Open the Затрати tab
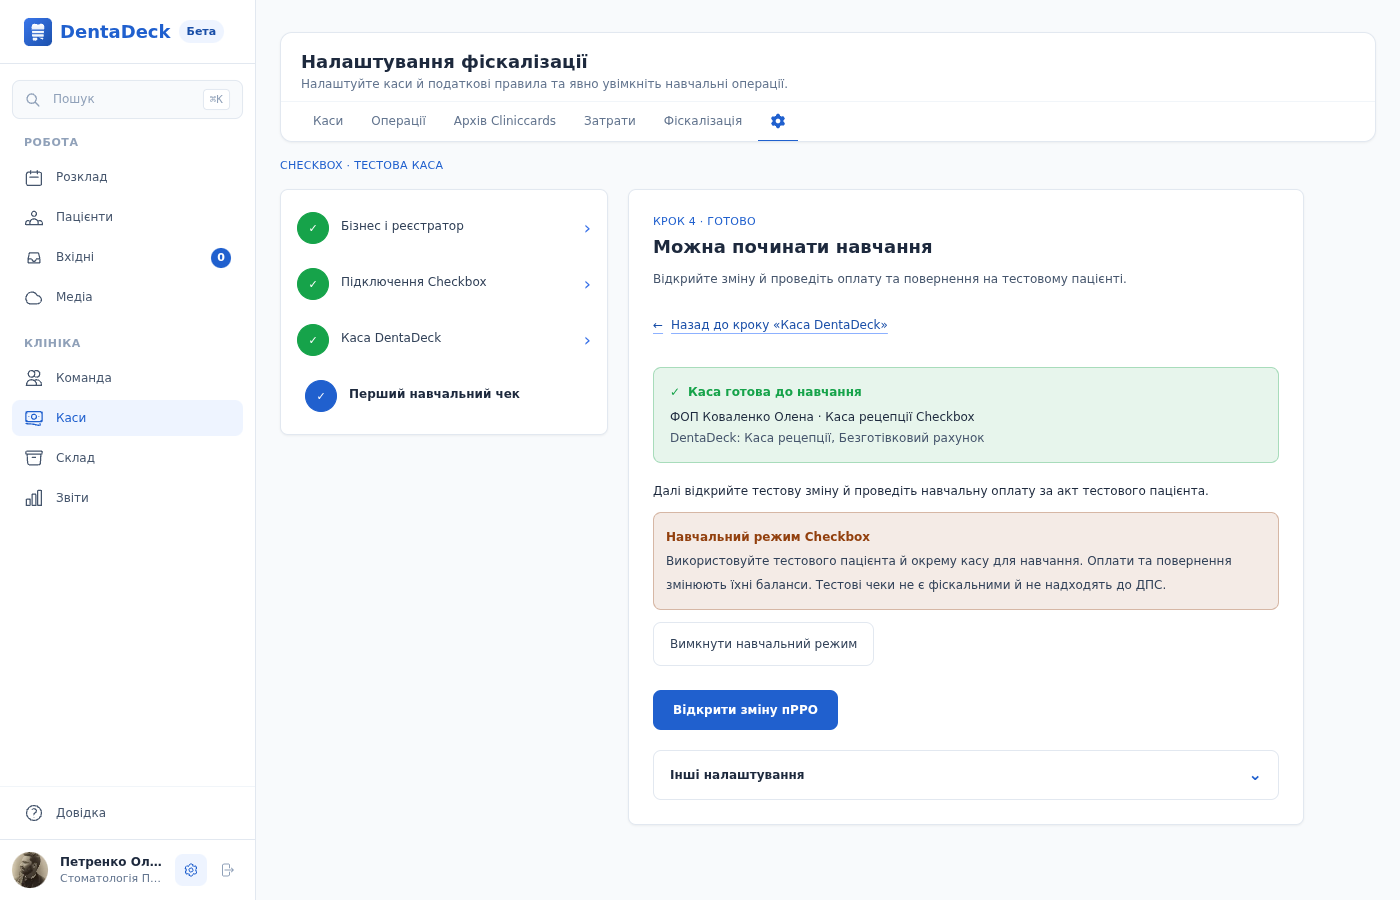The height and width of the screenshot is (900, 1400). (x=610, y=121)
